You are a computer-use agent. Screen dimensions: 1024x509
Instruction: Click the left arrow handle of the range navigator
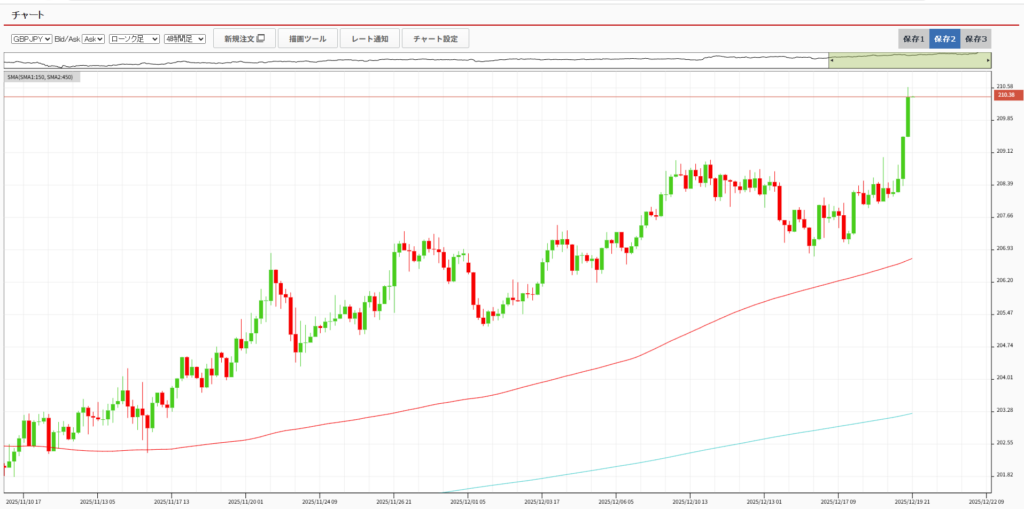[x=829, y=61]
